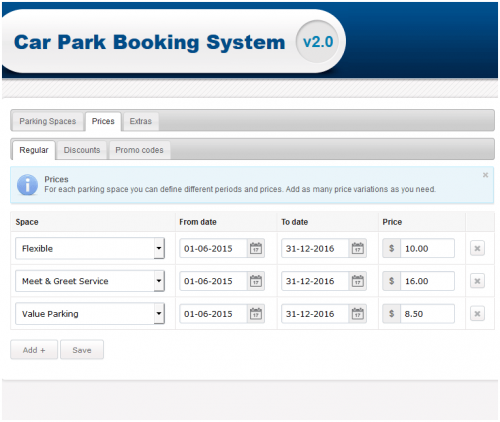
Task: Click the Save button
Action: click(x=82, y=350)
